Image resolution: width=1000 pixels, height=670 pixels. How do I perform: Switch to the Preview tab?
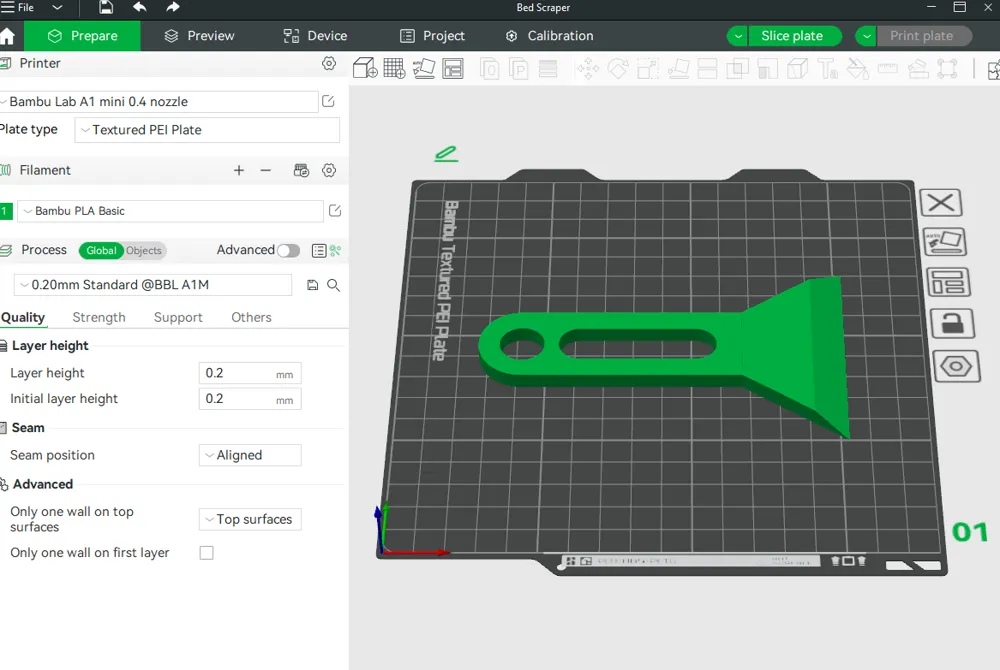[x=200, y=36]
